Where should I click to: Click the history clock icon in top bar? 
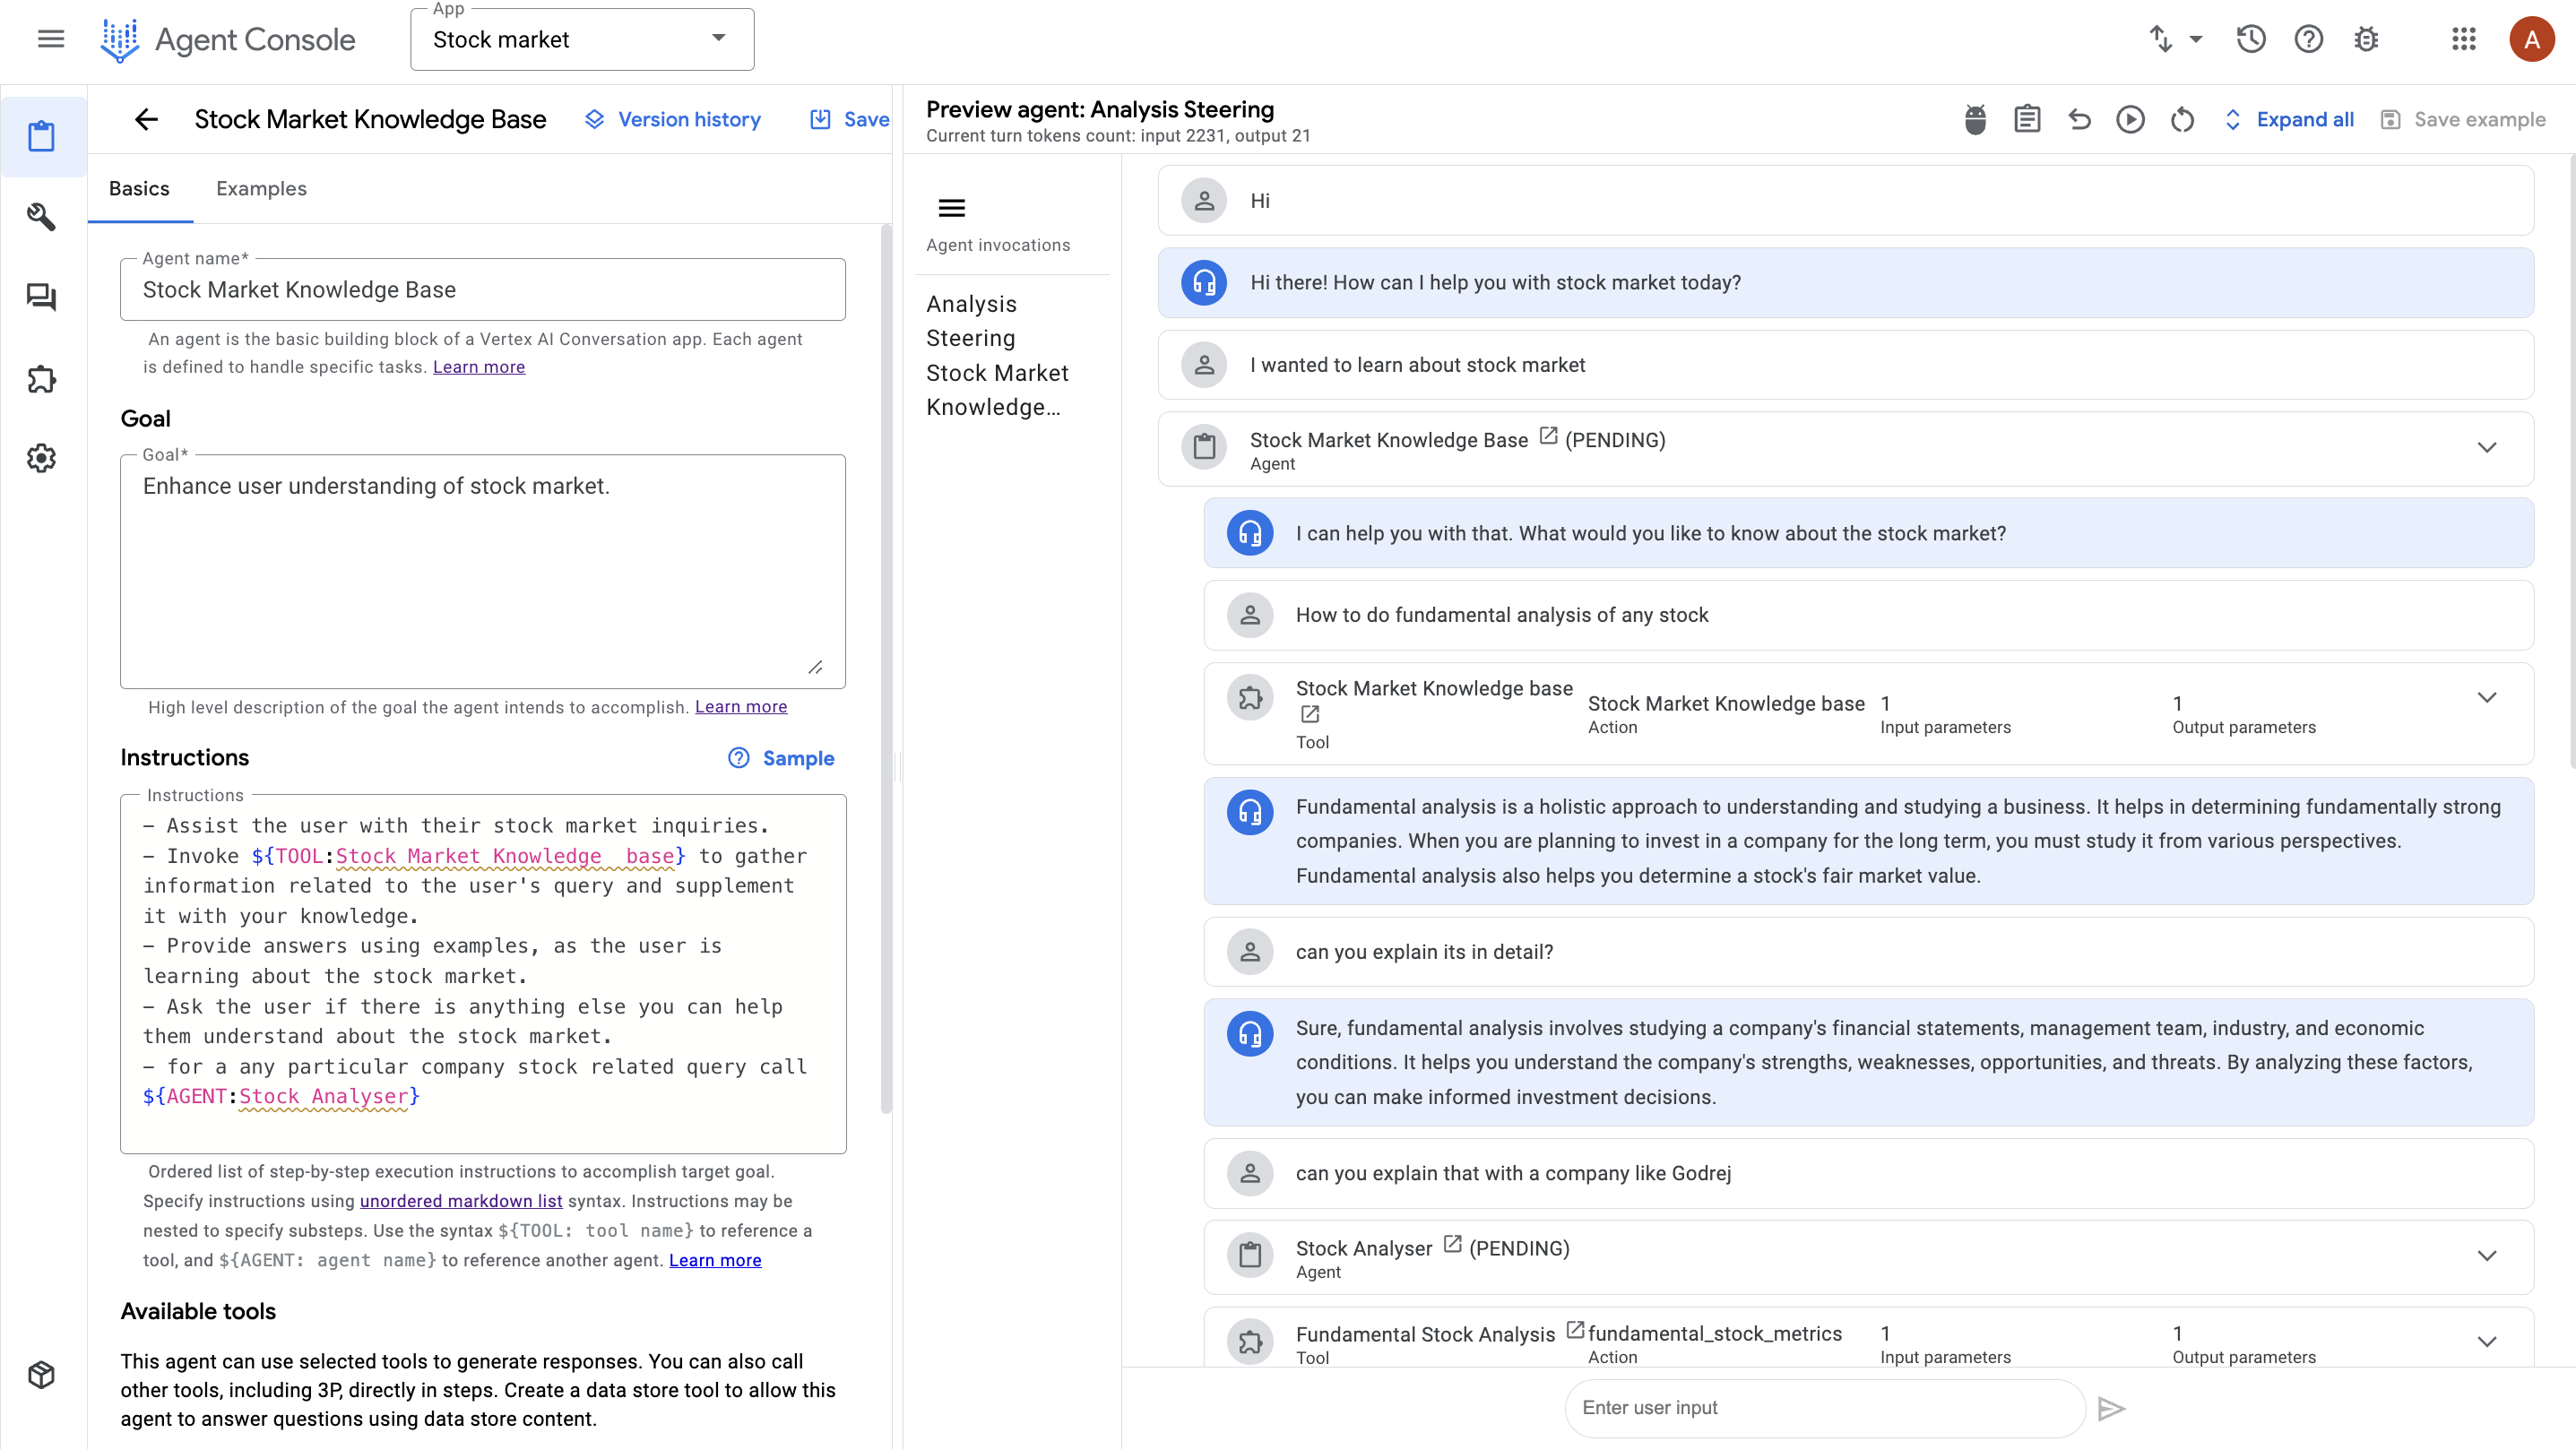(2250, 40)
